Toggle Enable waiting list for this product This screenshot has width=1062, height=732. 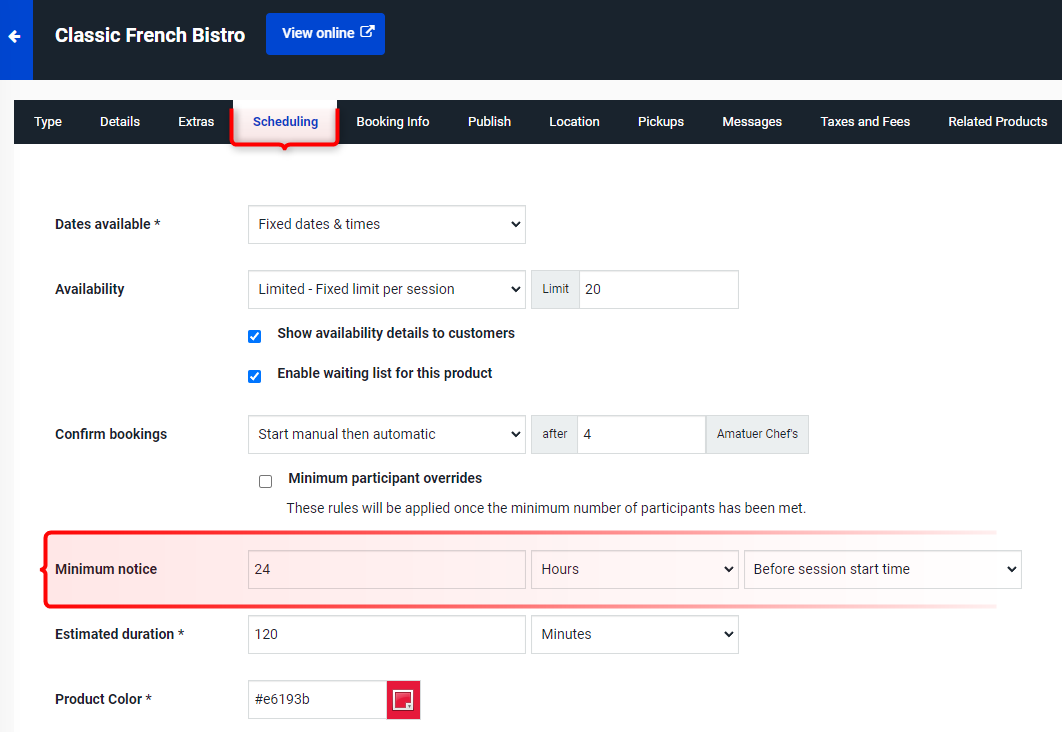255,376
